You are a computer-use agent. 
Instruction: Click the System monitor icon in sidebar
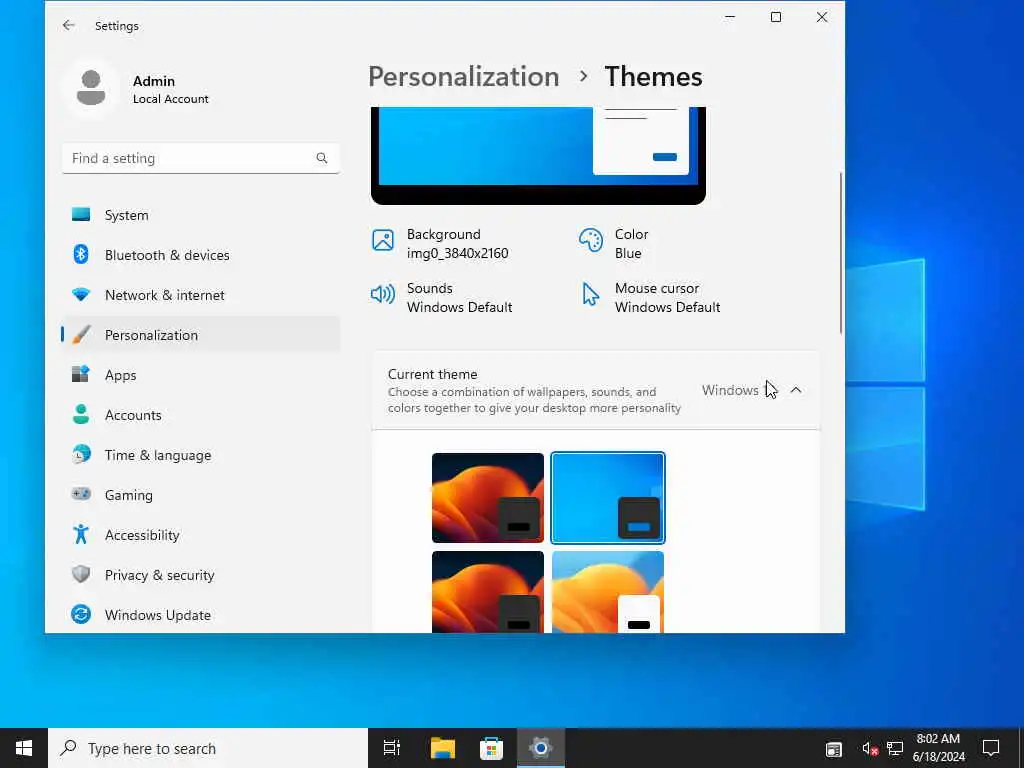(x=81, y=215)
